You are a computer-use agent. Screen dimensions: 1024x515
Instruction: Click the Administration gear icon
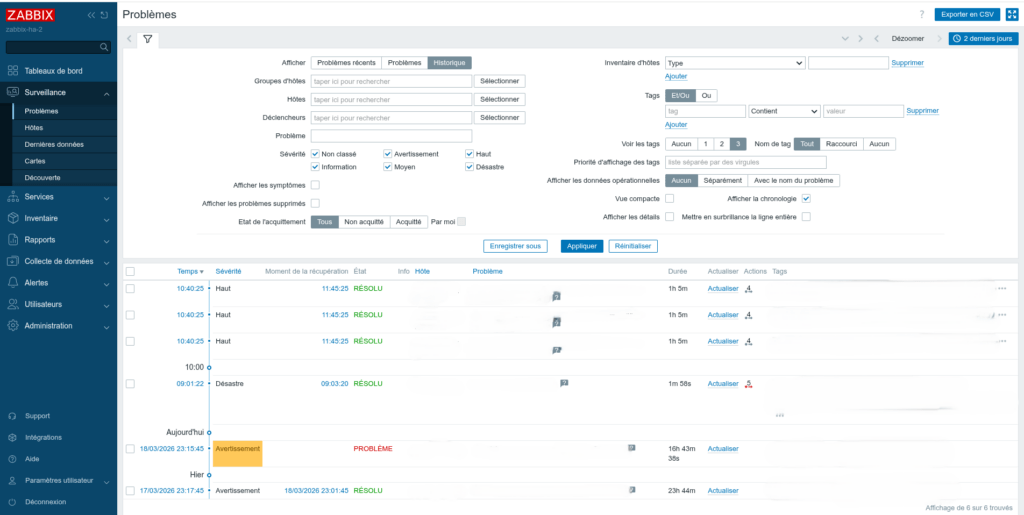point(13,326)
